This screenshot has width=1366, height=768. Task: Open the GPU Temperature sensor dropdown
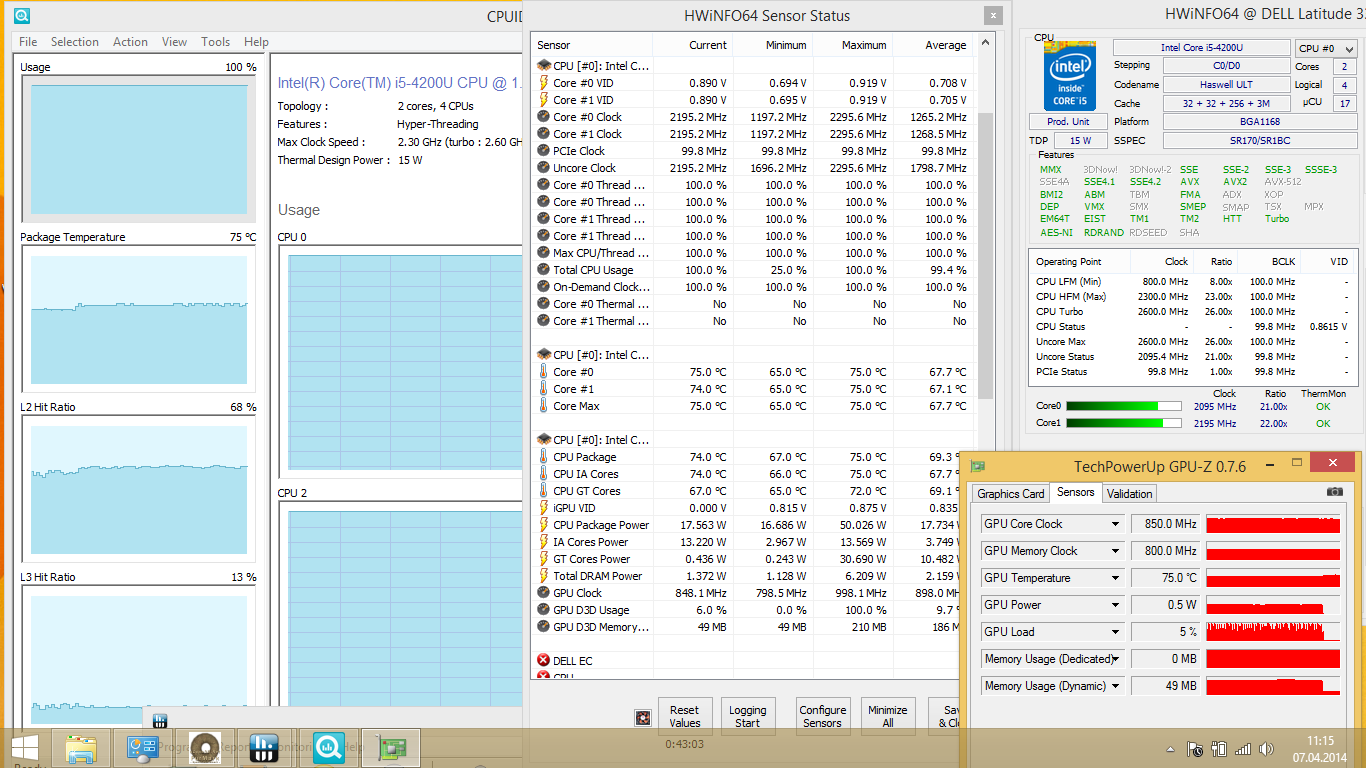coord(1116,578)
